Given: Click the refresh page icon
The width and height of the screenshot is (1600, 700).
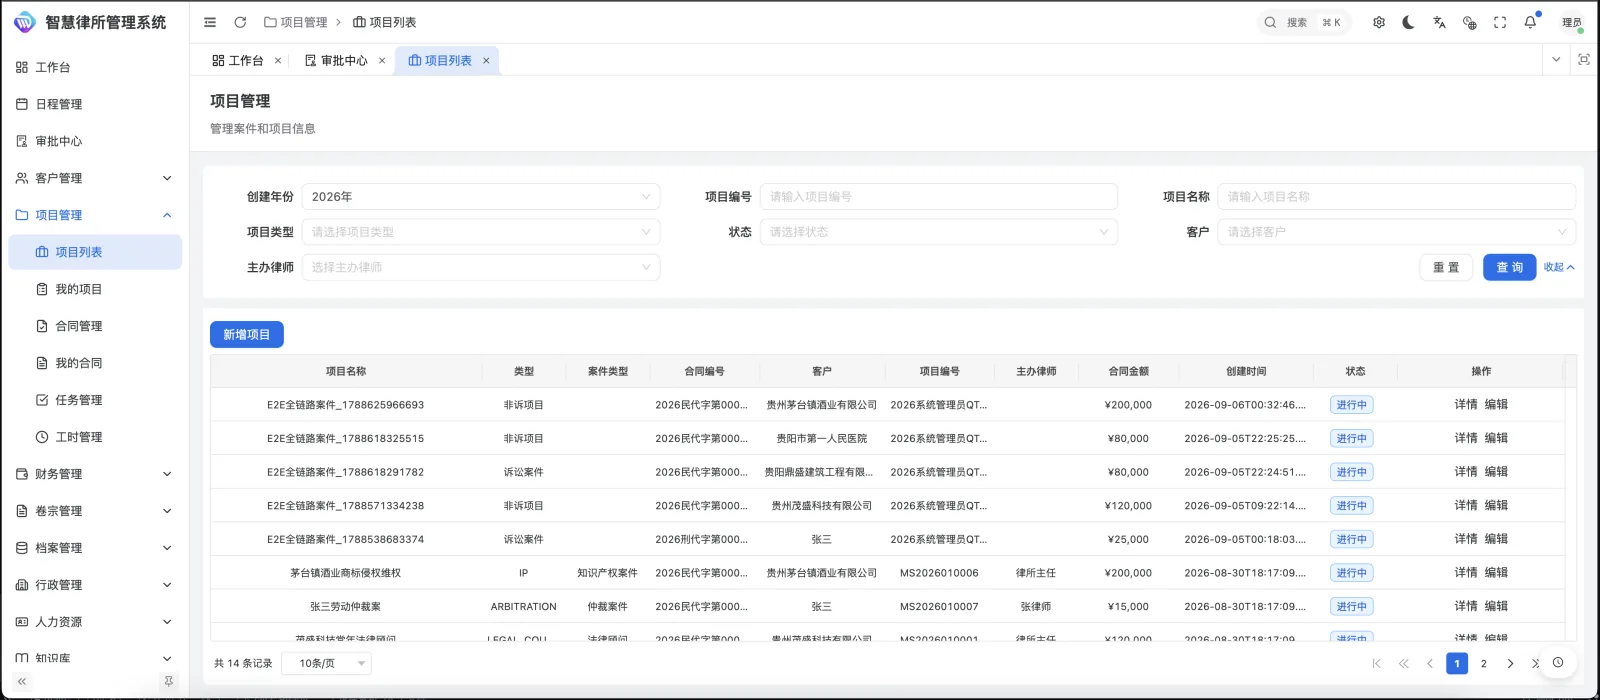Looking at the screenshot, I should [240, 22].
